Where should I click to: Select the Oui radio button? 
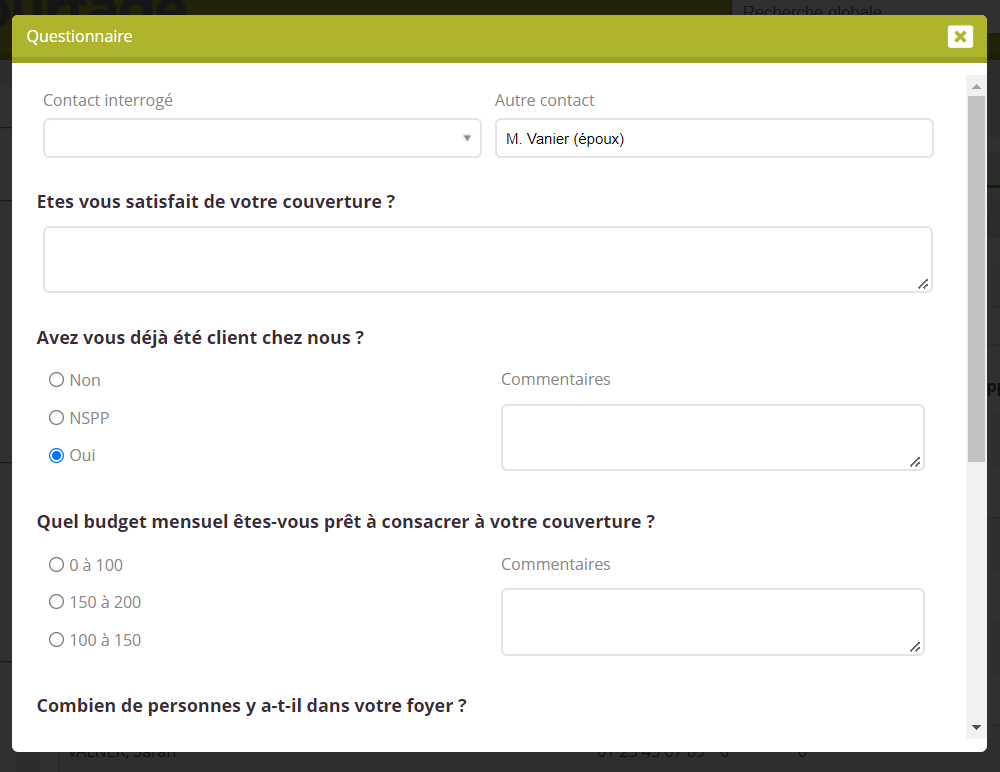pos(57,455)
